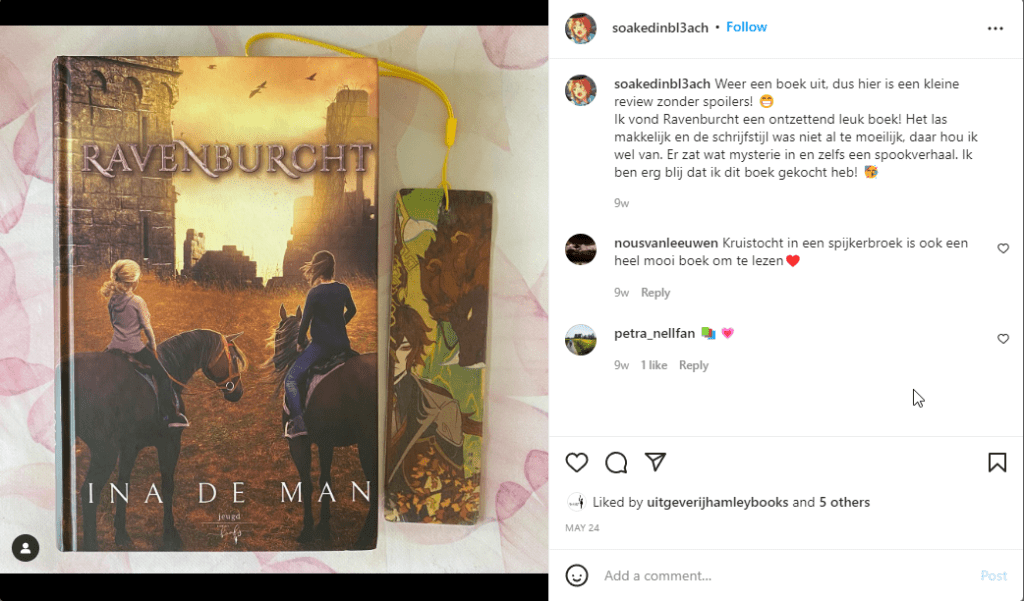Reply to nousvanleeuwen's comment
The width and height of the screenshot is (1024, 601).
tap(655, 293)
